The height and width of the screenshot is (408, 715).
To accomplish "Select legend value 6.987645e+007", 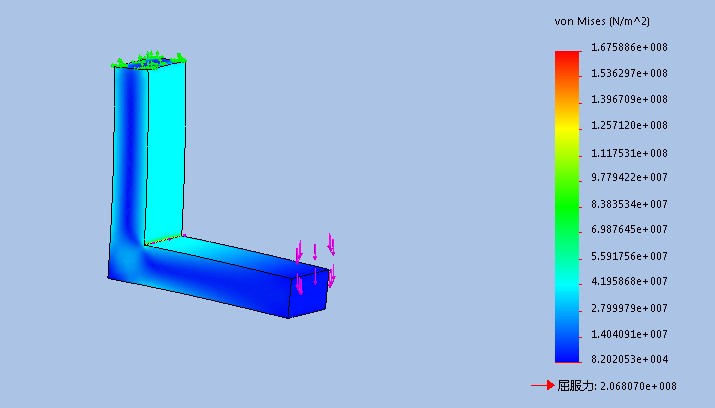I will 629,229.
